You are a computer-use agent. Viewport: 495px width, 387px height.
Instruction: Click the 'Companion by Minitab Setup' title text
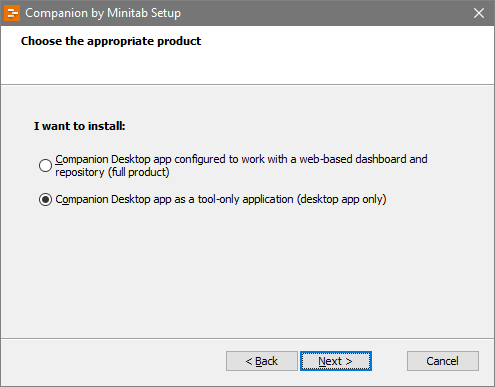[x=103, y=13]
